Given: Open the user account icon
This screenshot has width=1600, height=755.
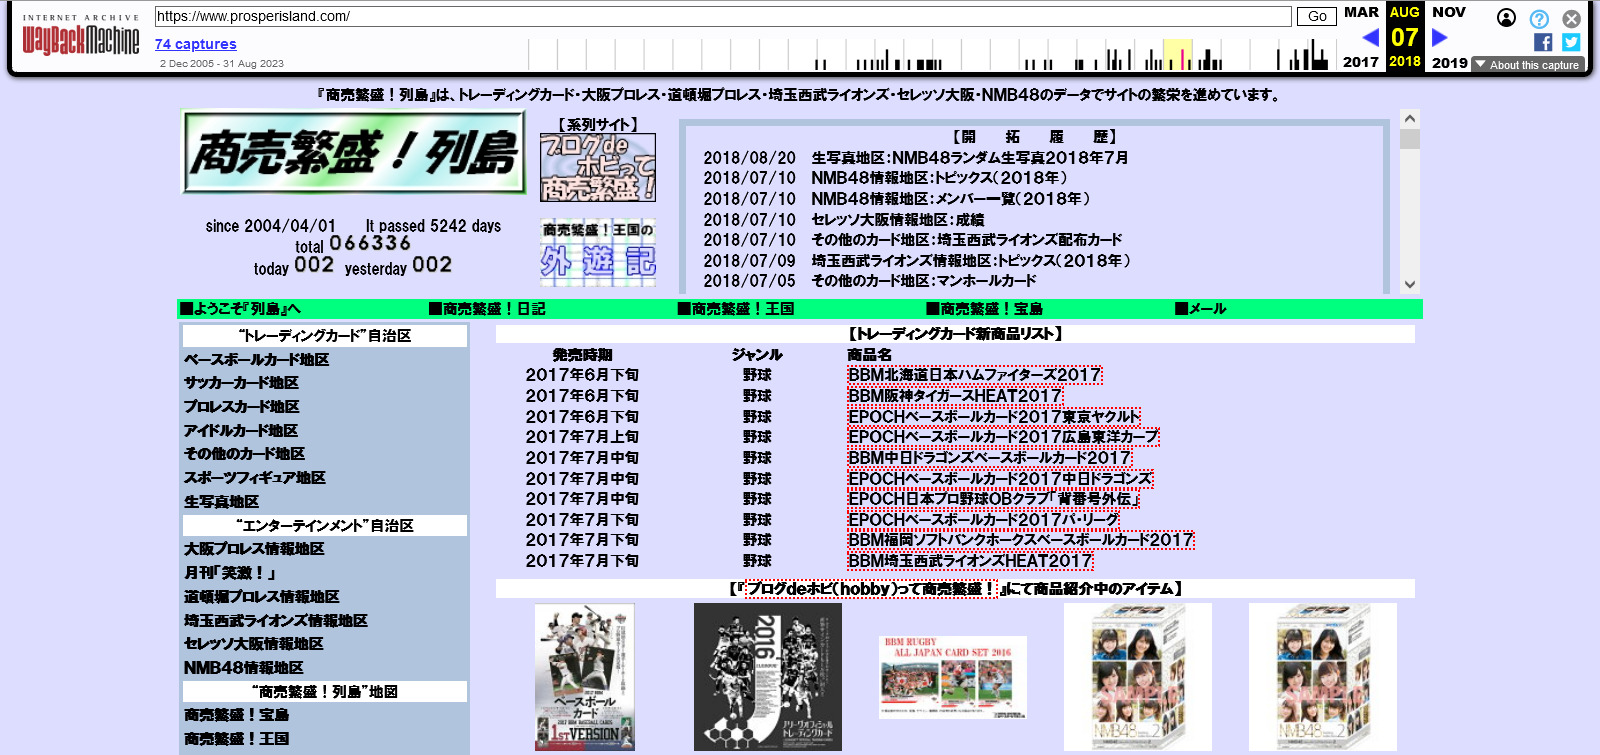Looking at the screenshot, I should coord(1506,18).
